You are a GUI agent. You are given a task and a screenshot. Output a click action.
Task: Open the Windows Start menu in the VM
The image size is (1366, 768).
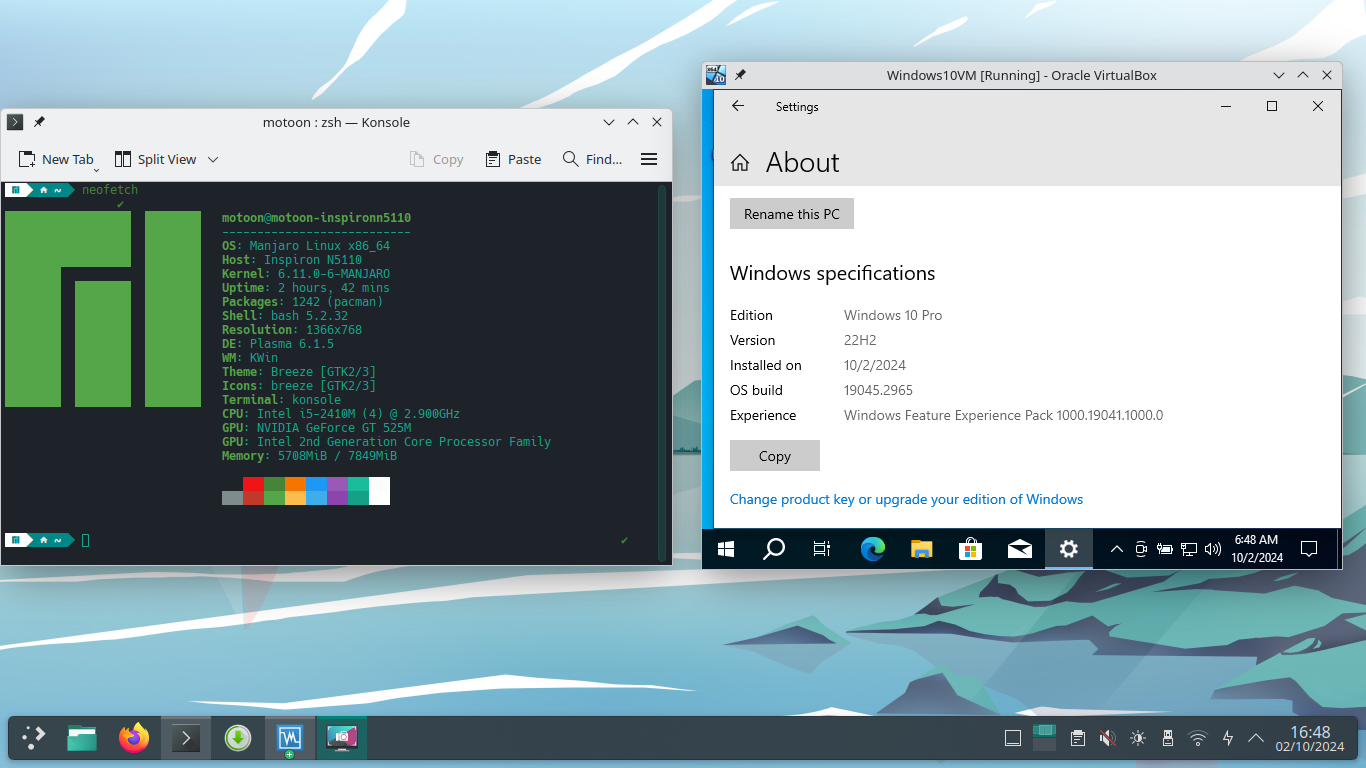pyautogui.click(x=726, y=548)
